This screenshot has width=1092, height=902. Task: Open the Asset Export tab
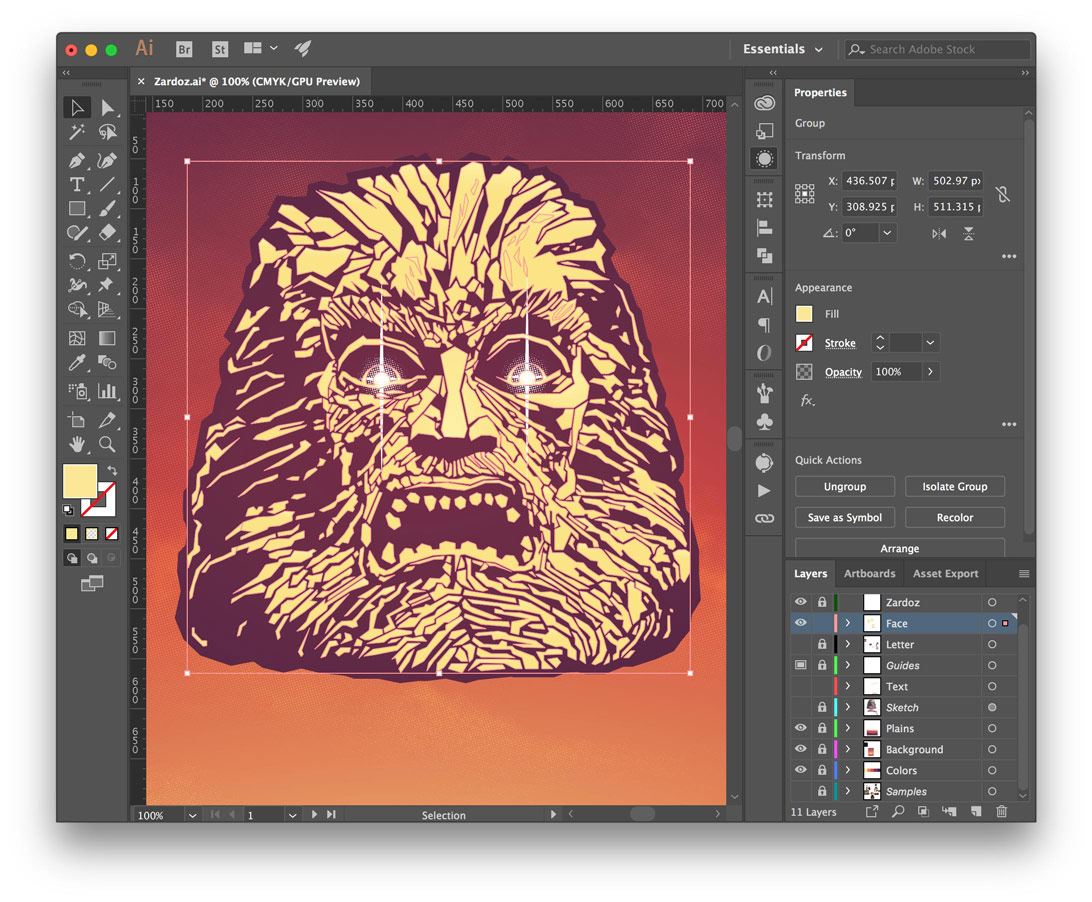pos(945,573)
